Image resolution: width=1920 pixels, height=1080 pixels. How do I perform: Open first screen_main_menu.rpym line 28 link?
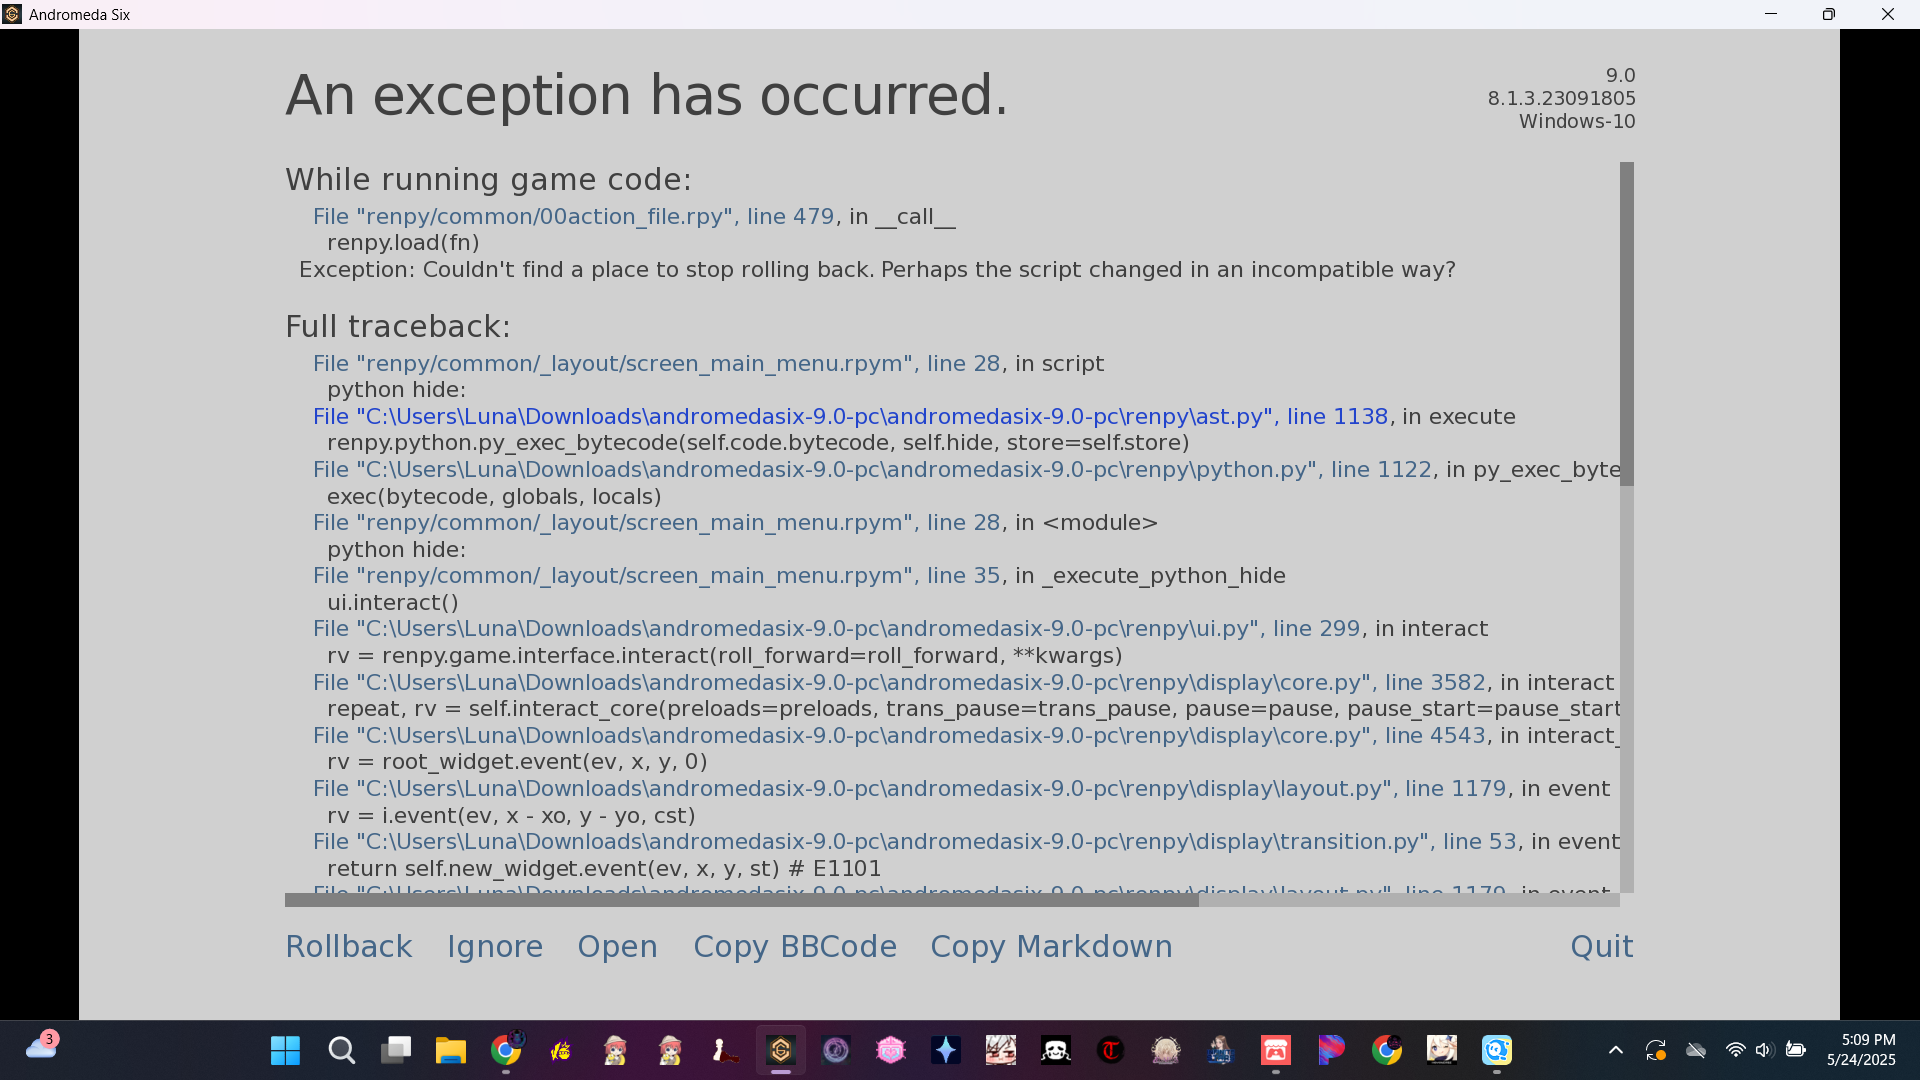point(656,363)
